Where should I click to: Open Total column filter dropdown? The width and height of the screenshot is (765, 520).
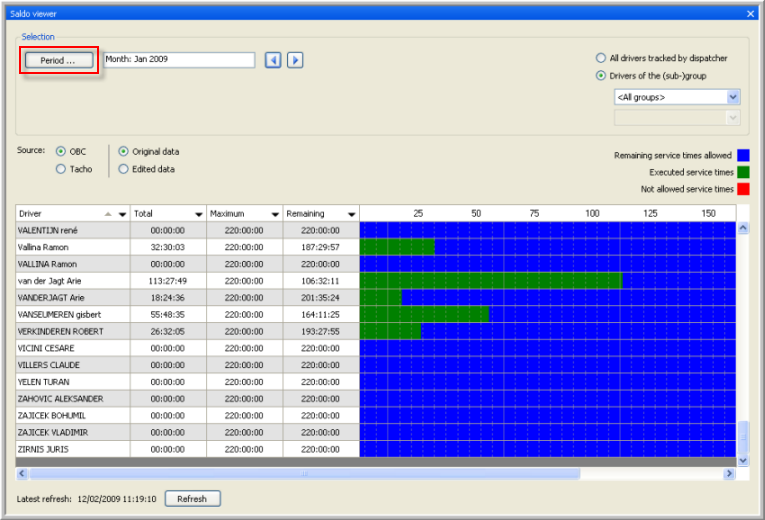198,214
